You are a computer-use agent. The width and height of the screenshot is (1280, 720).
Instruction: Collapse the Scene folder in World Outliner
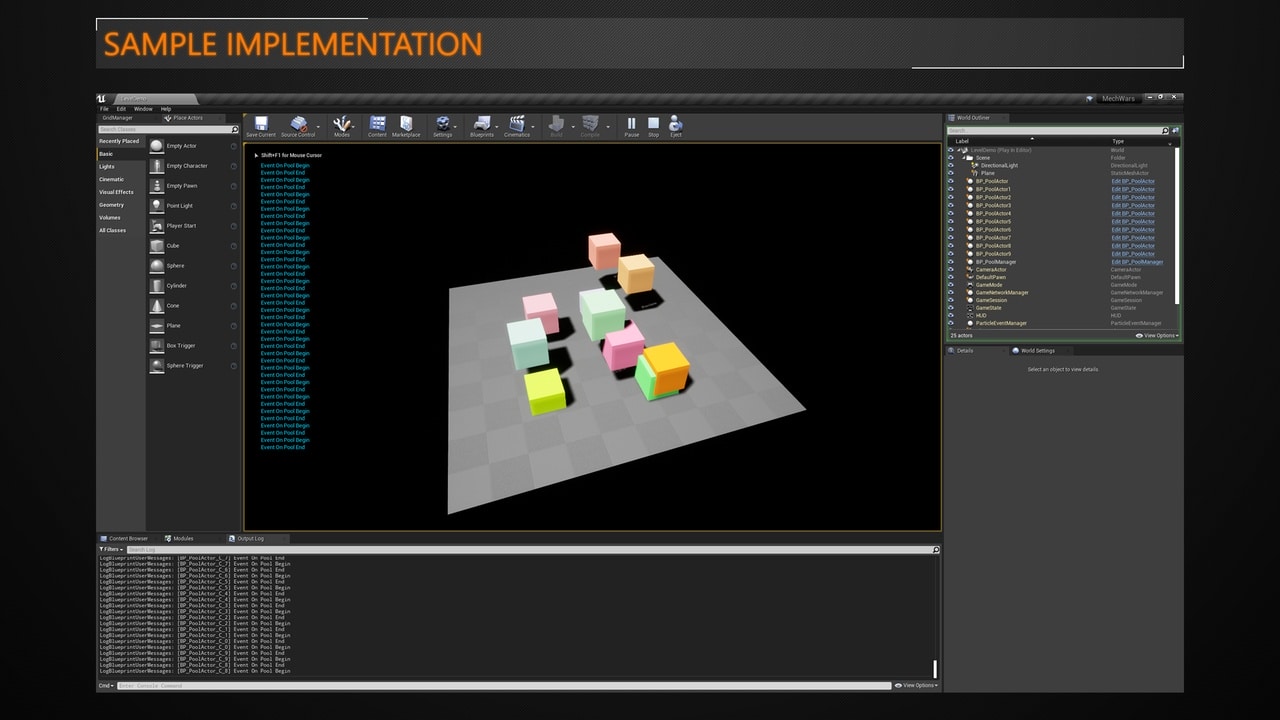pyautogui.click(x=962, y=158)
